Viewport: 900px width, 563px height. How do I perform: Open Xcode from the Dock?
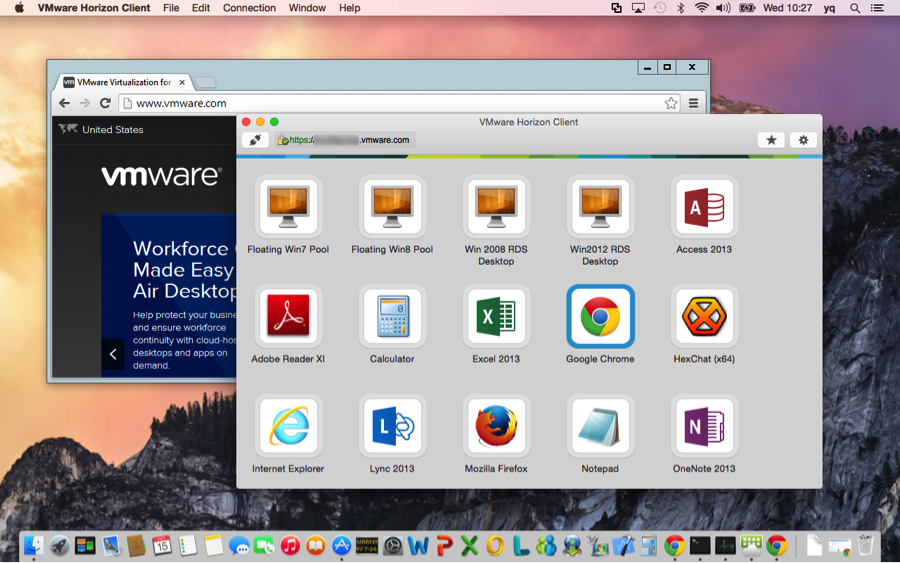623,545
